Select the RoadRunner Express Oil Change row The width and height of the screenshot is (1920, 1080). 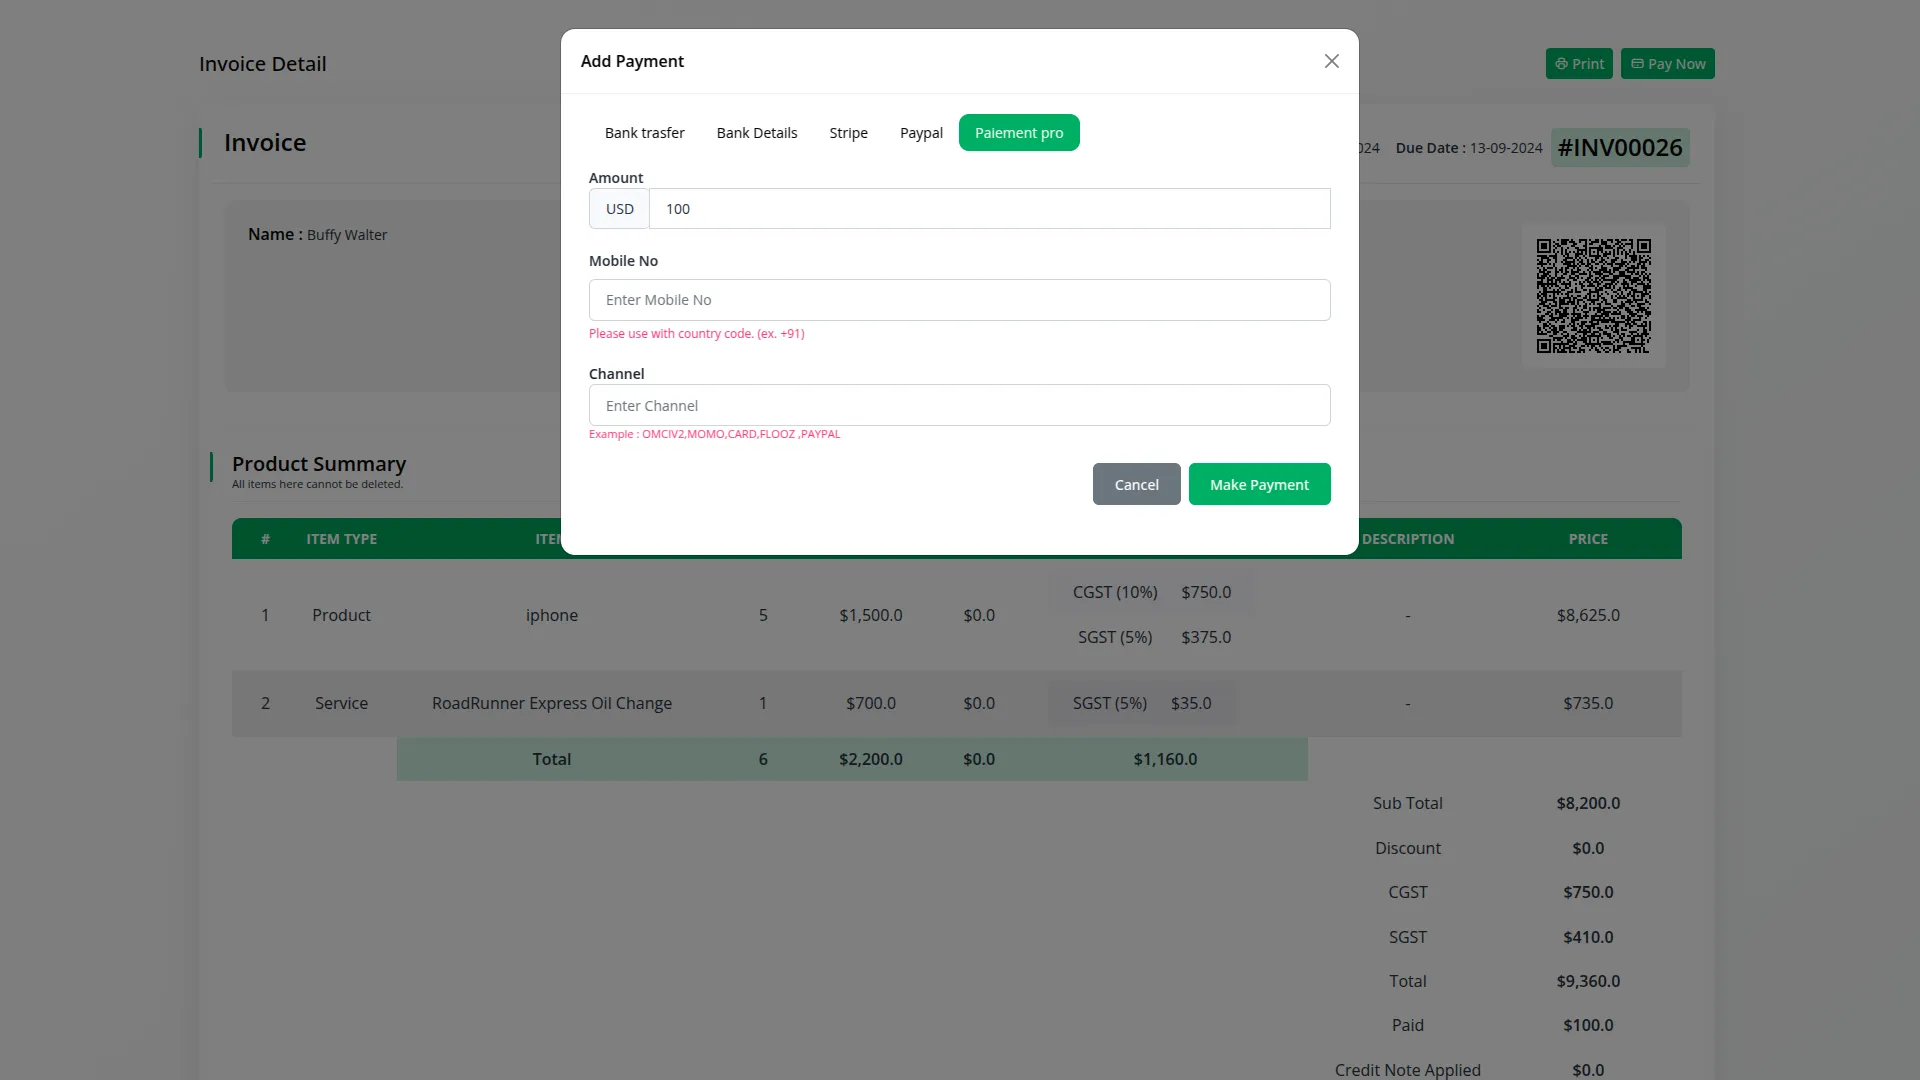pos(551,703)
